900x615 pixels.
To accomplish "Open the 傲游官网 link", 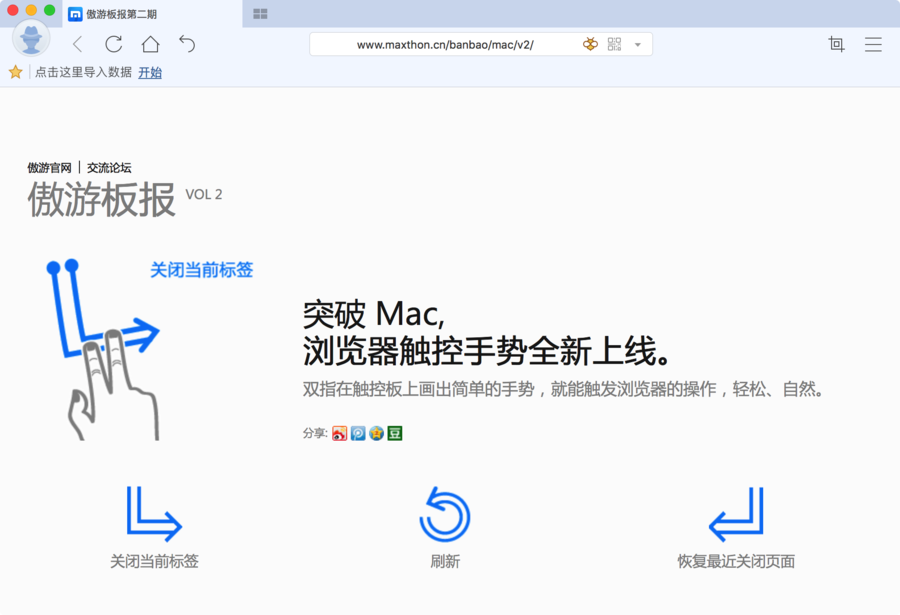I will click(49, 168).
